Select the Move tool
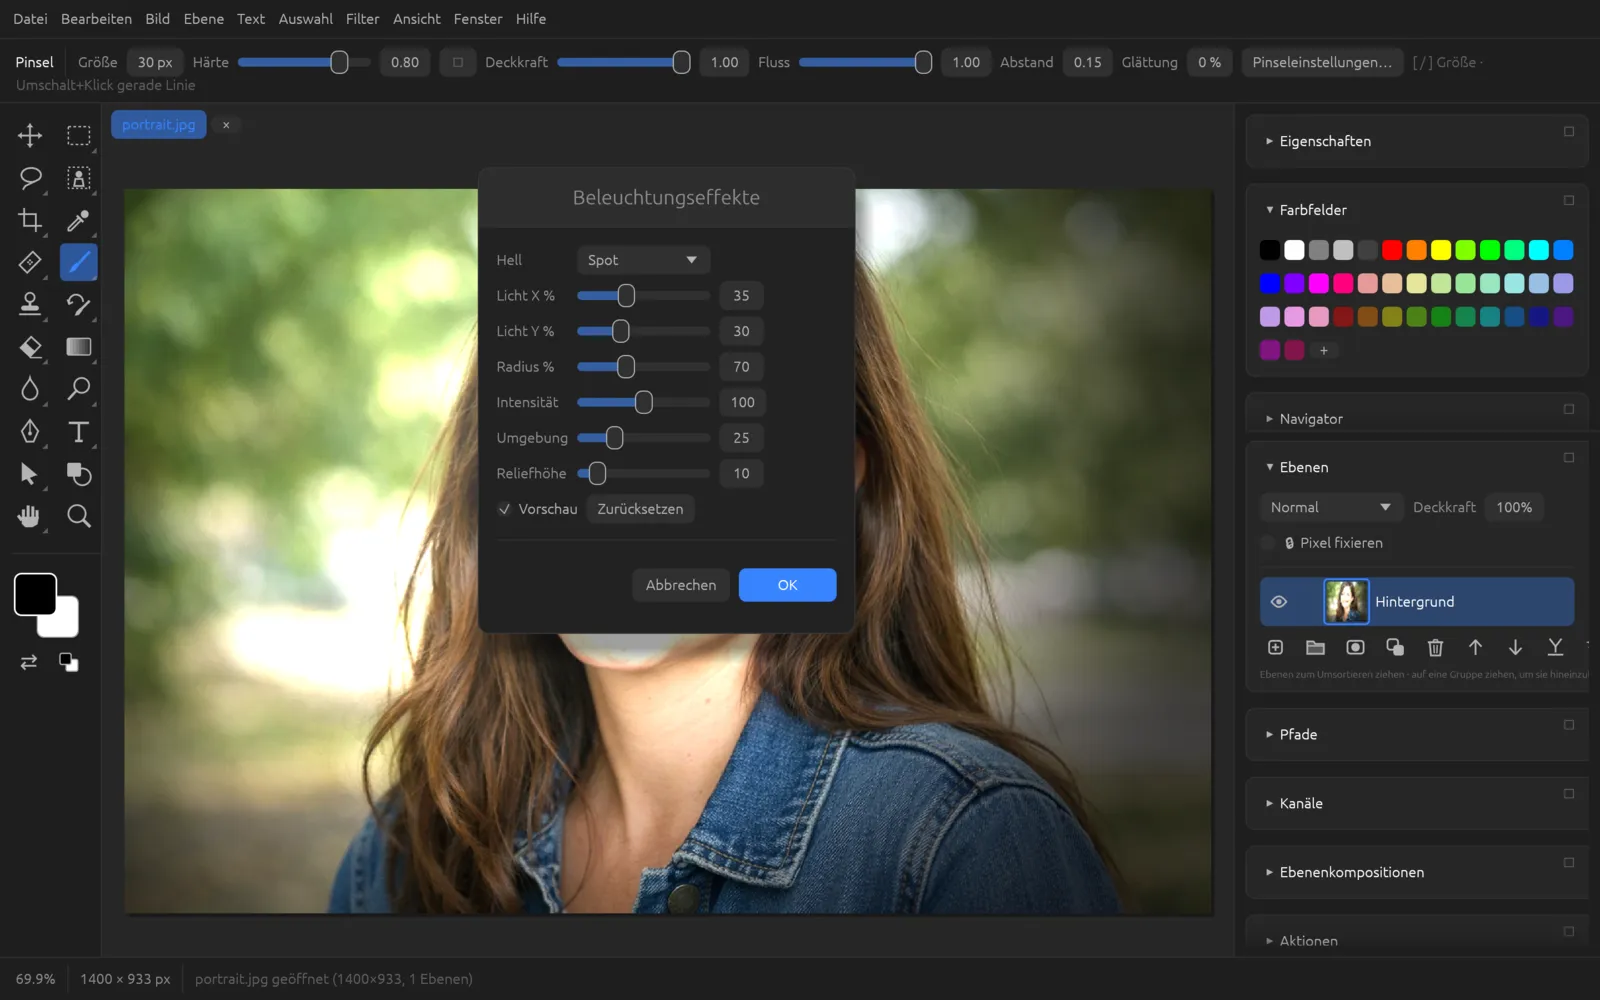The width and height of the screenshot is (1600, 1000). click(x=30, y=135)
